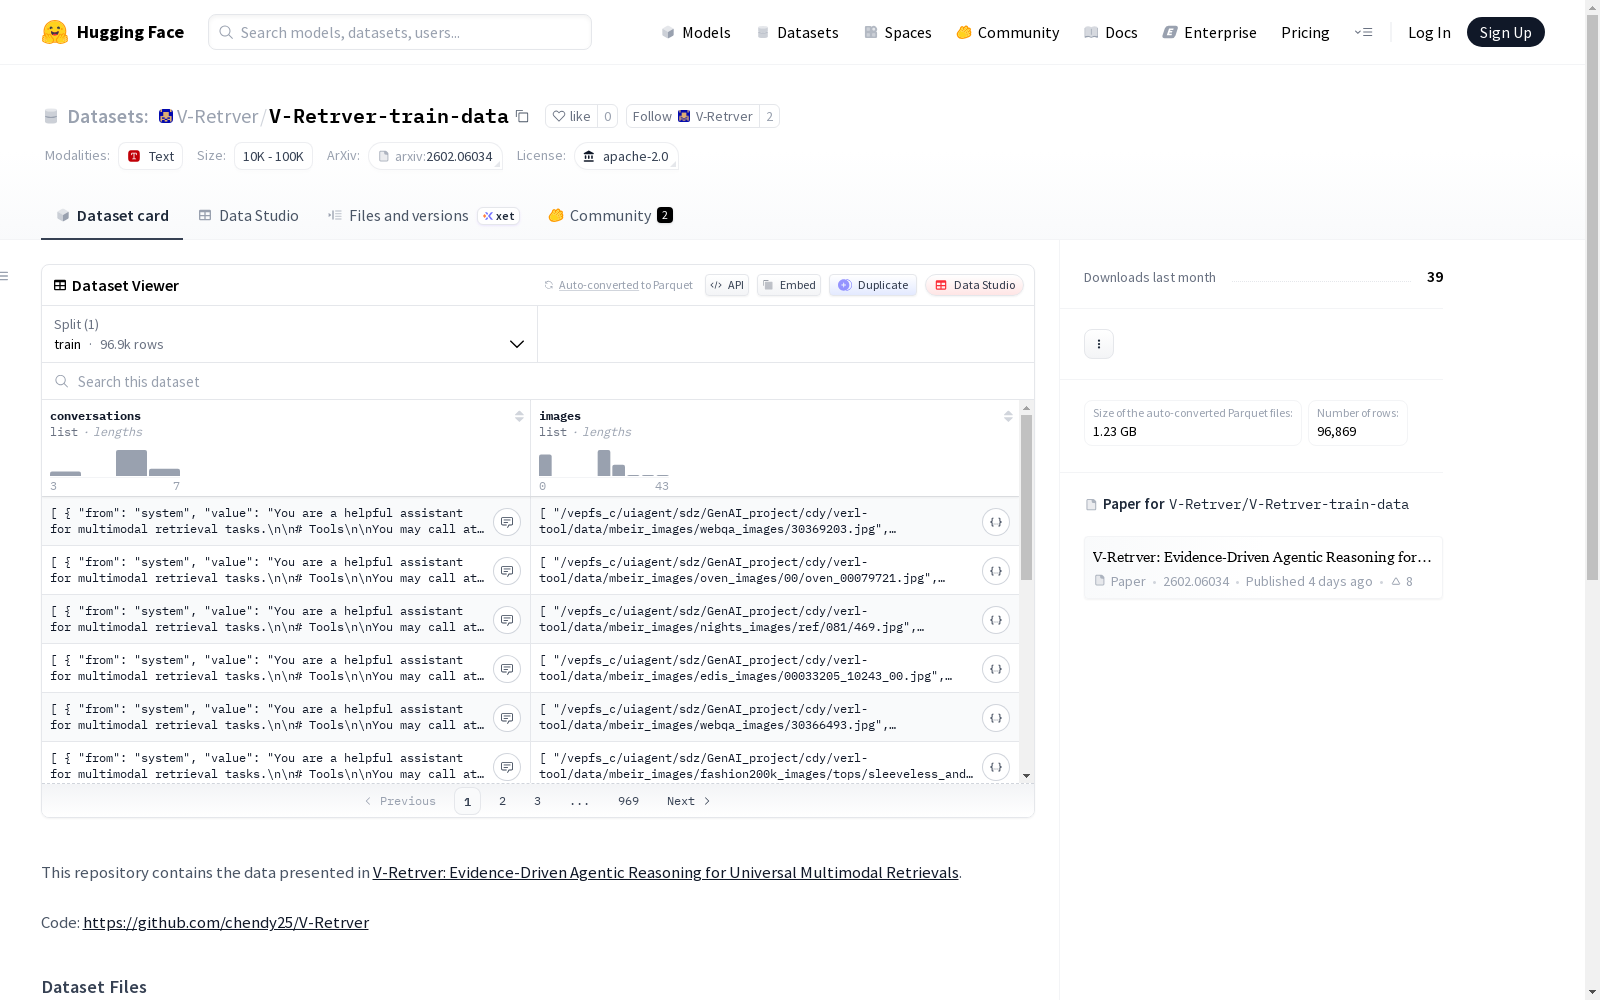Open the Pricing page

(x=1305, y=32)
